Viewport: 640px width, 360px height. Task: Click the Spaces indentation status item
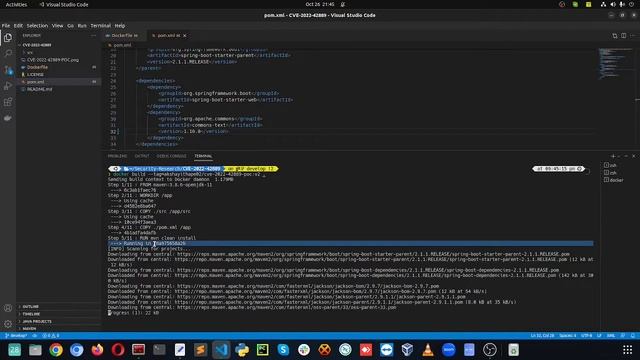(x=567, y=336)
